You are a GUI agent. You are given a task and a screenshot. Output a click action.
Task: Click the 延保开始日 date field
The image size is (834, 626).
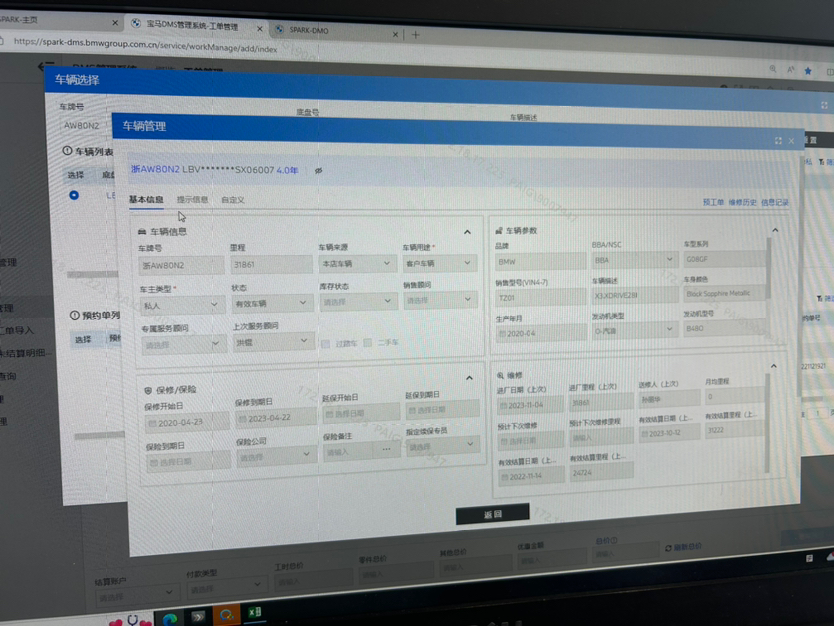click(361, 413)
